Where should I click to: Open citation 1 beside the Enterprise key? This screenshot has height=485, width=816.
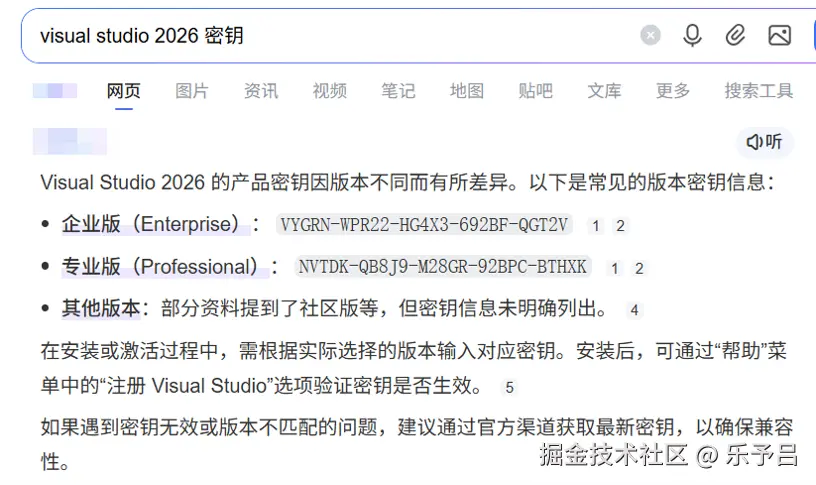coord(596,226)
